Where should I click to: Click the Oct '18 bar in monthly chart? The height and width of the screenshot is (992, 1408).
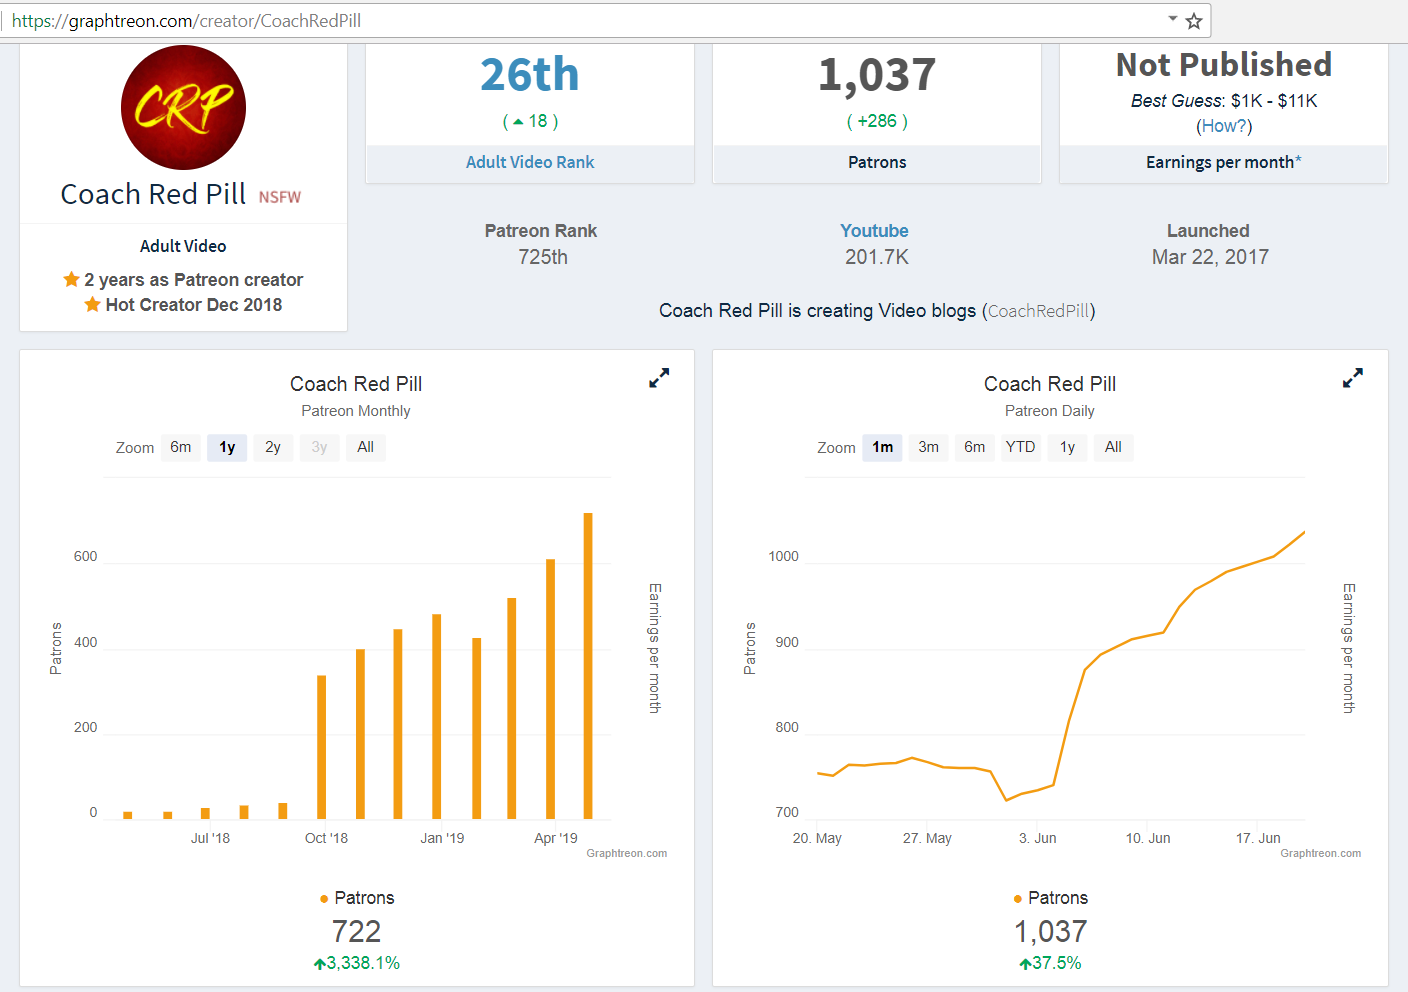point(322,747)
